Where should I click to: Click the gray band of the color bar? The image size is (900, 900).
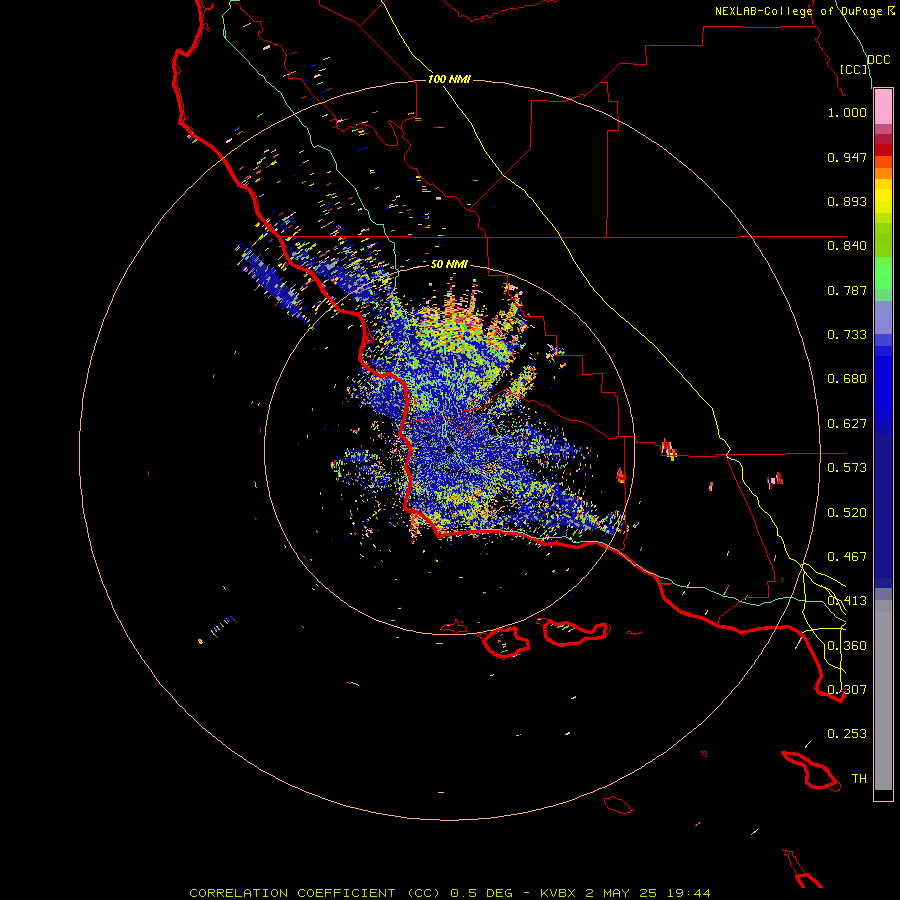pyautogui.click(x=883, y=695)
